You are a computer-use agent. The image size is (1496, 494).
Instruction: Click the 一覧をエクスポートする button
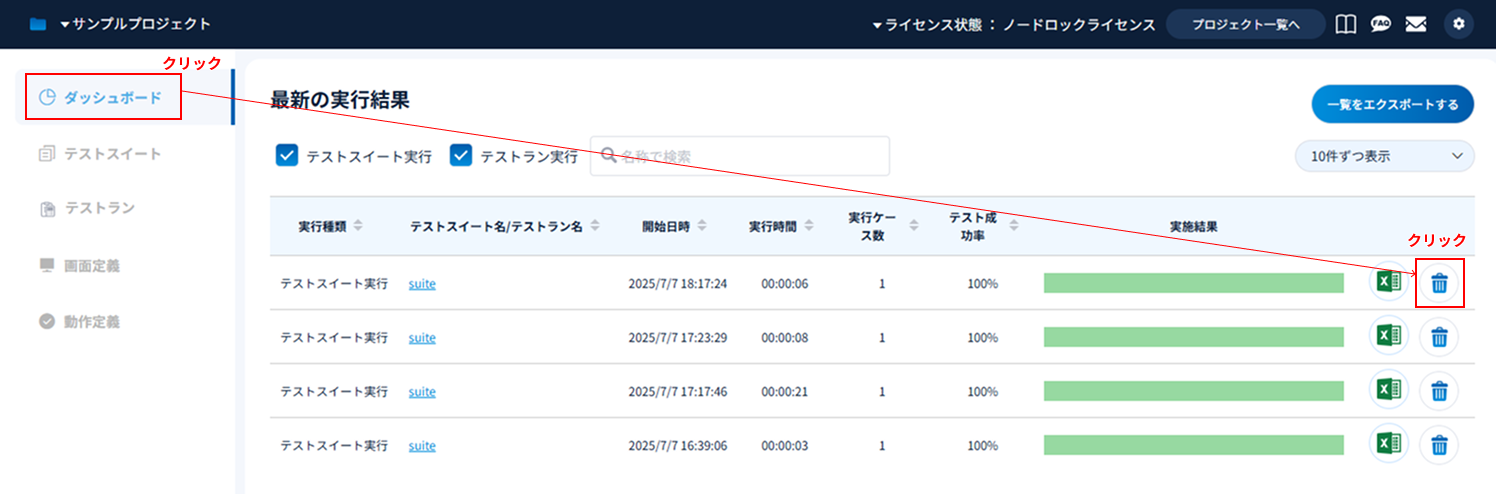1392,104
